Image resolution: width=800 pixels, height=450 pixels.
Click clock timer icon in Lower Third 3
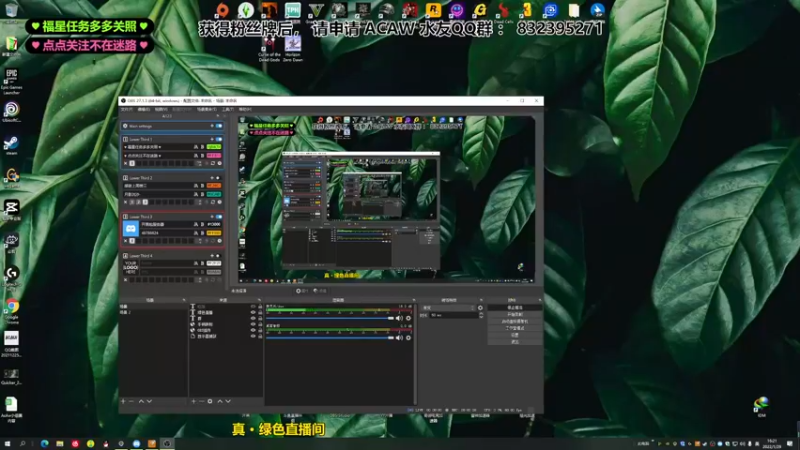(x=219, y=241)
